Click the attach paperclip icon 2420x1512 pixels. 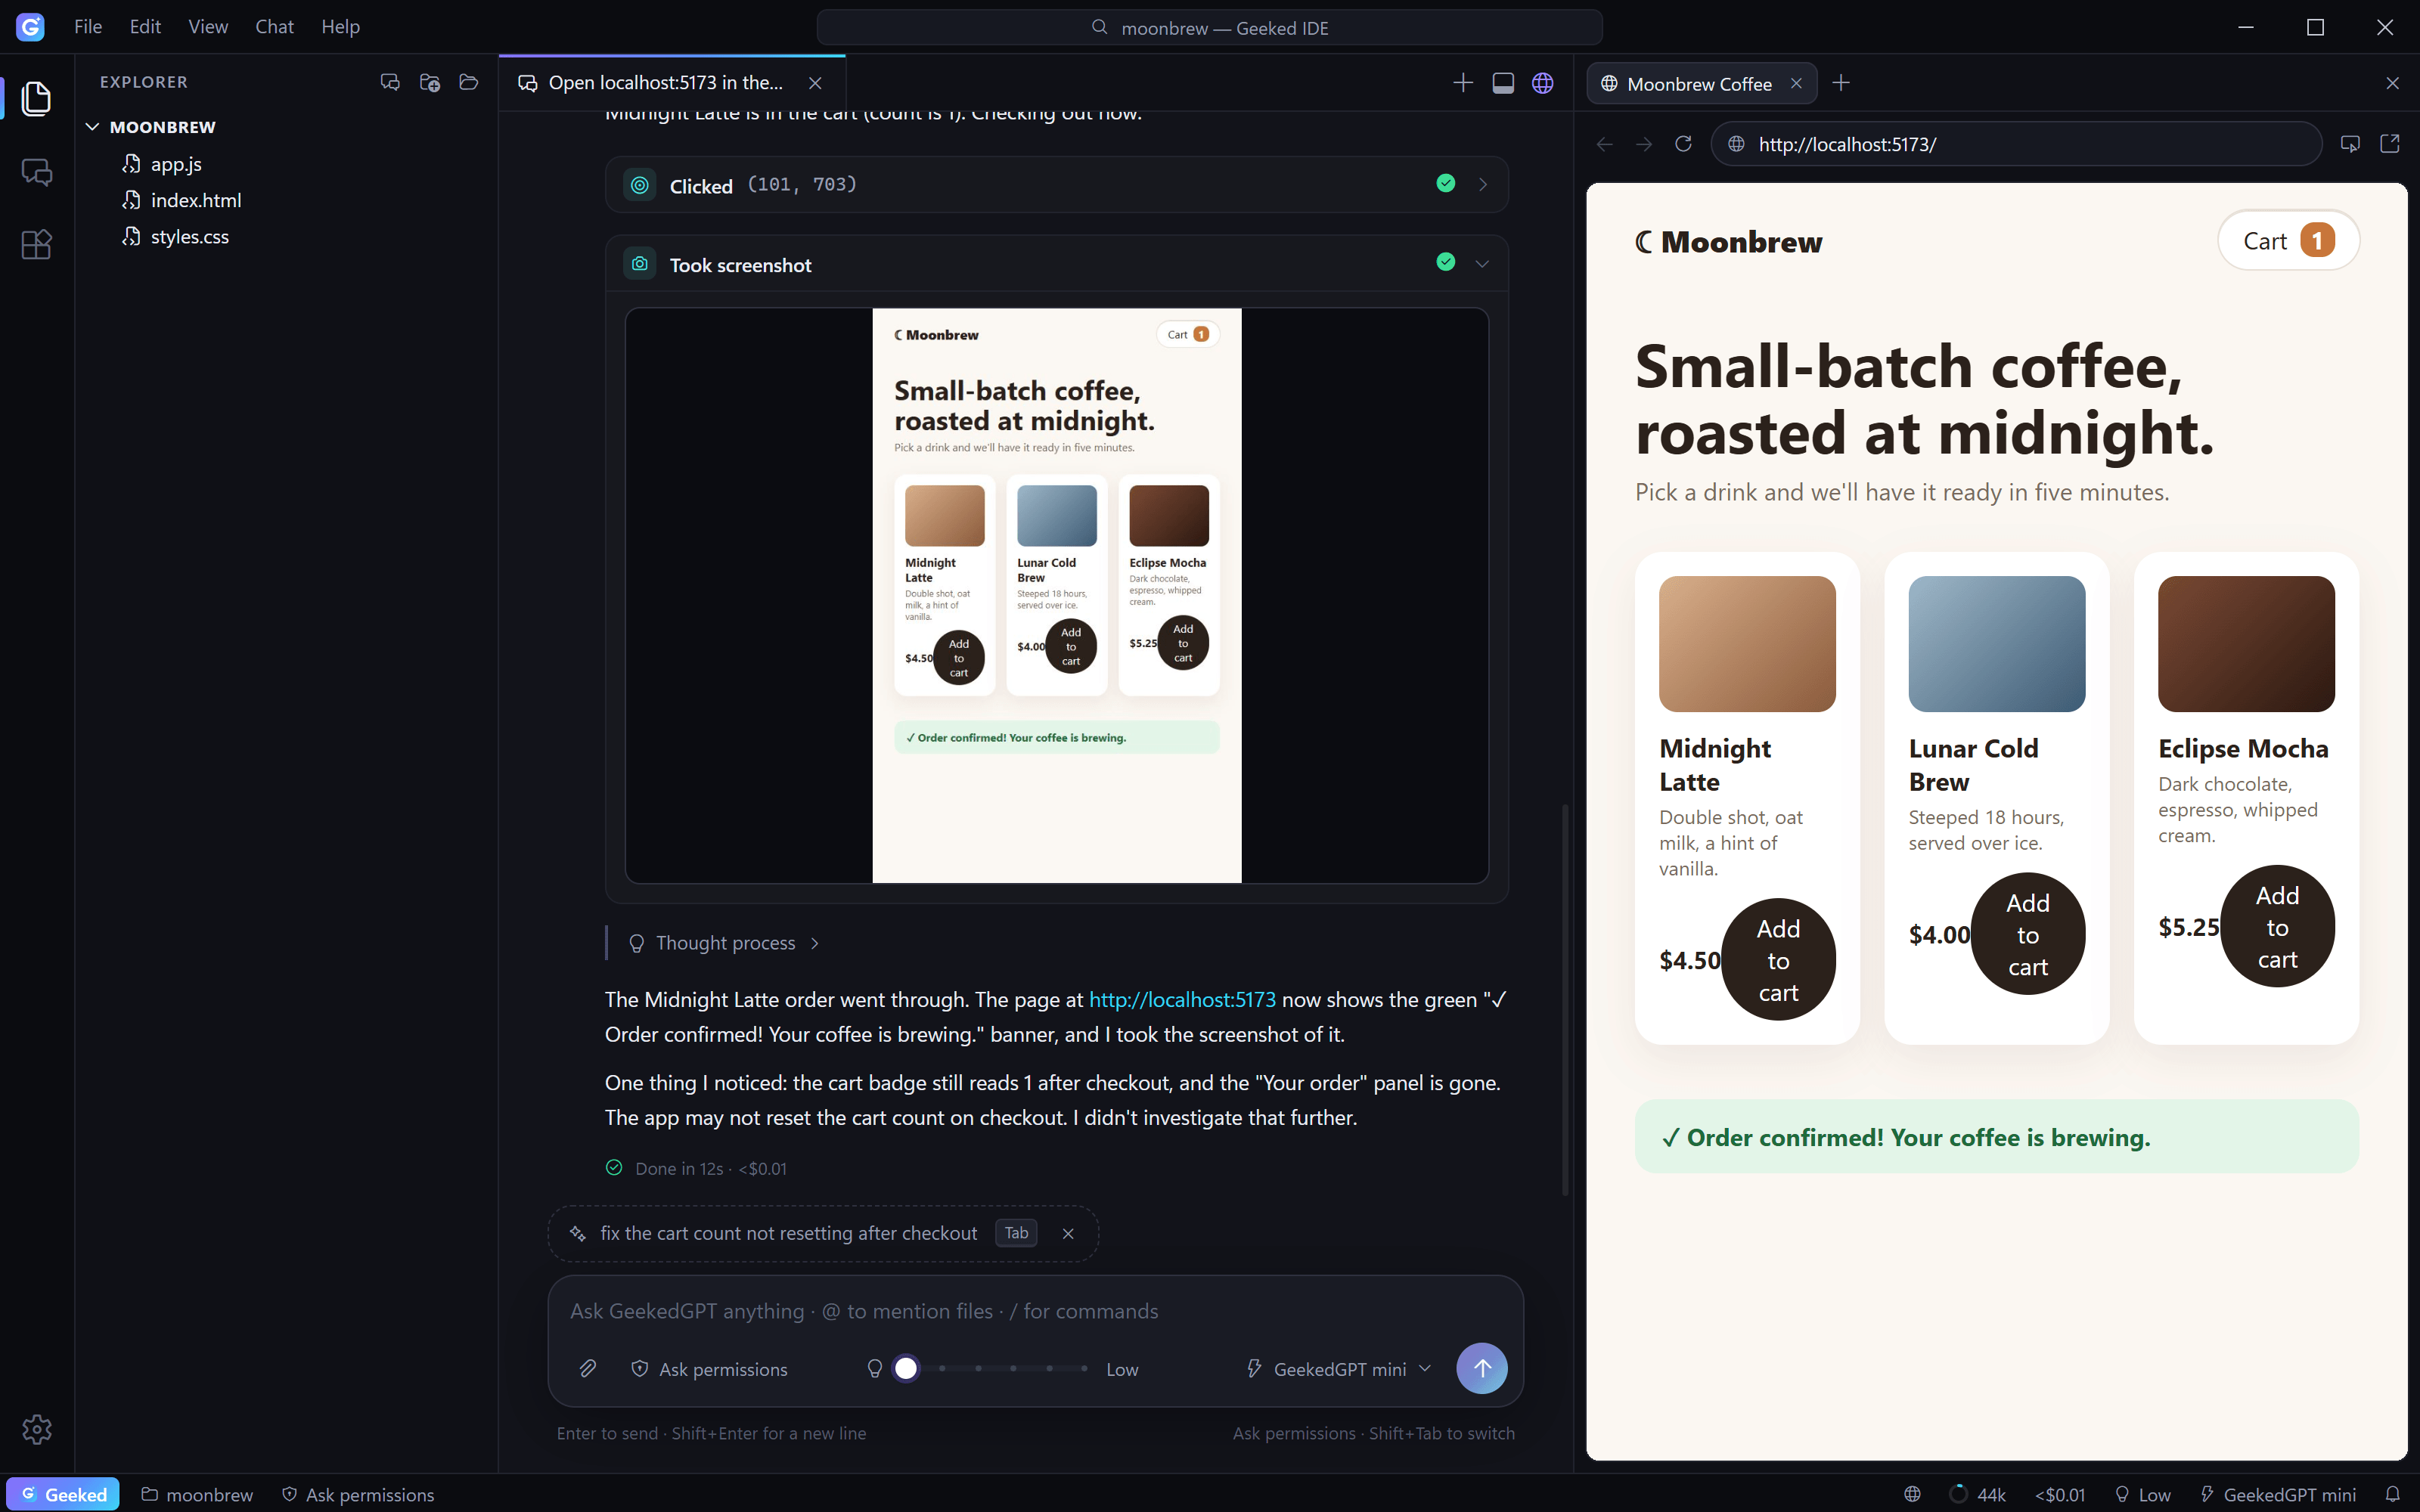(x=588, y=1368)
